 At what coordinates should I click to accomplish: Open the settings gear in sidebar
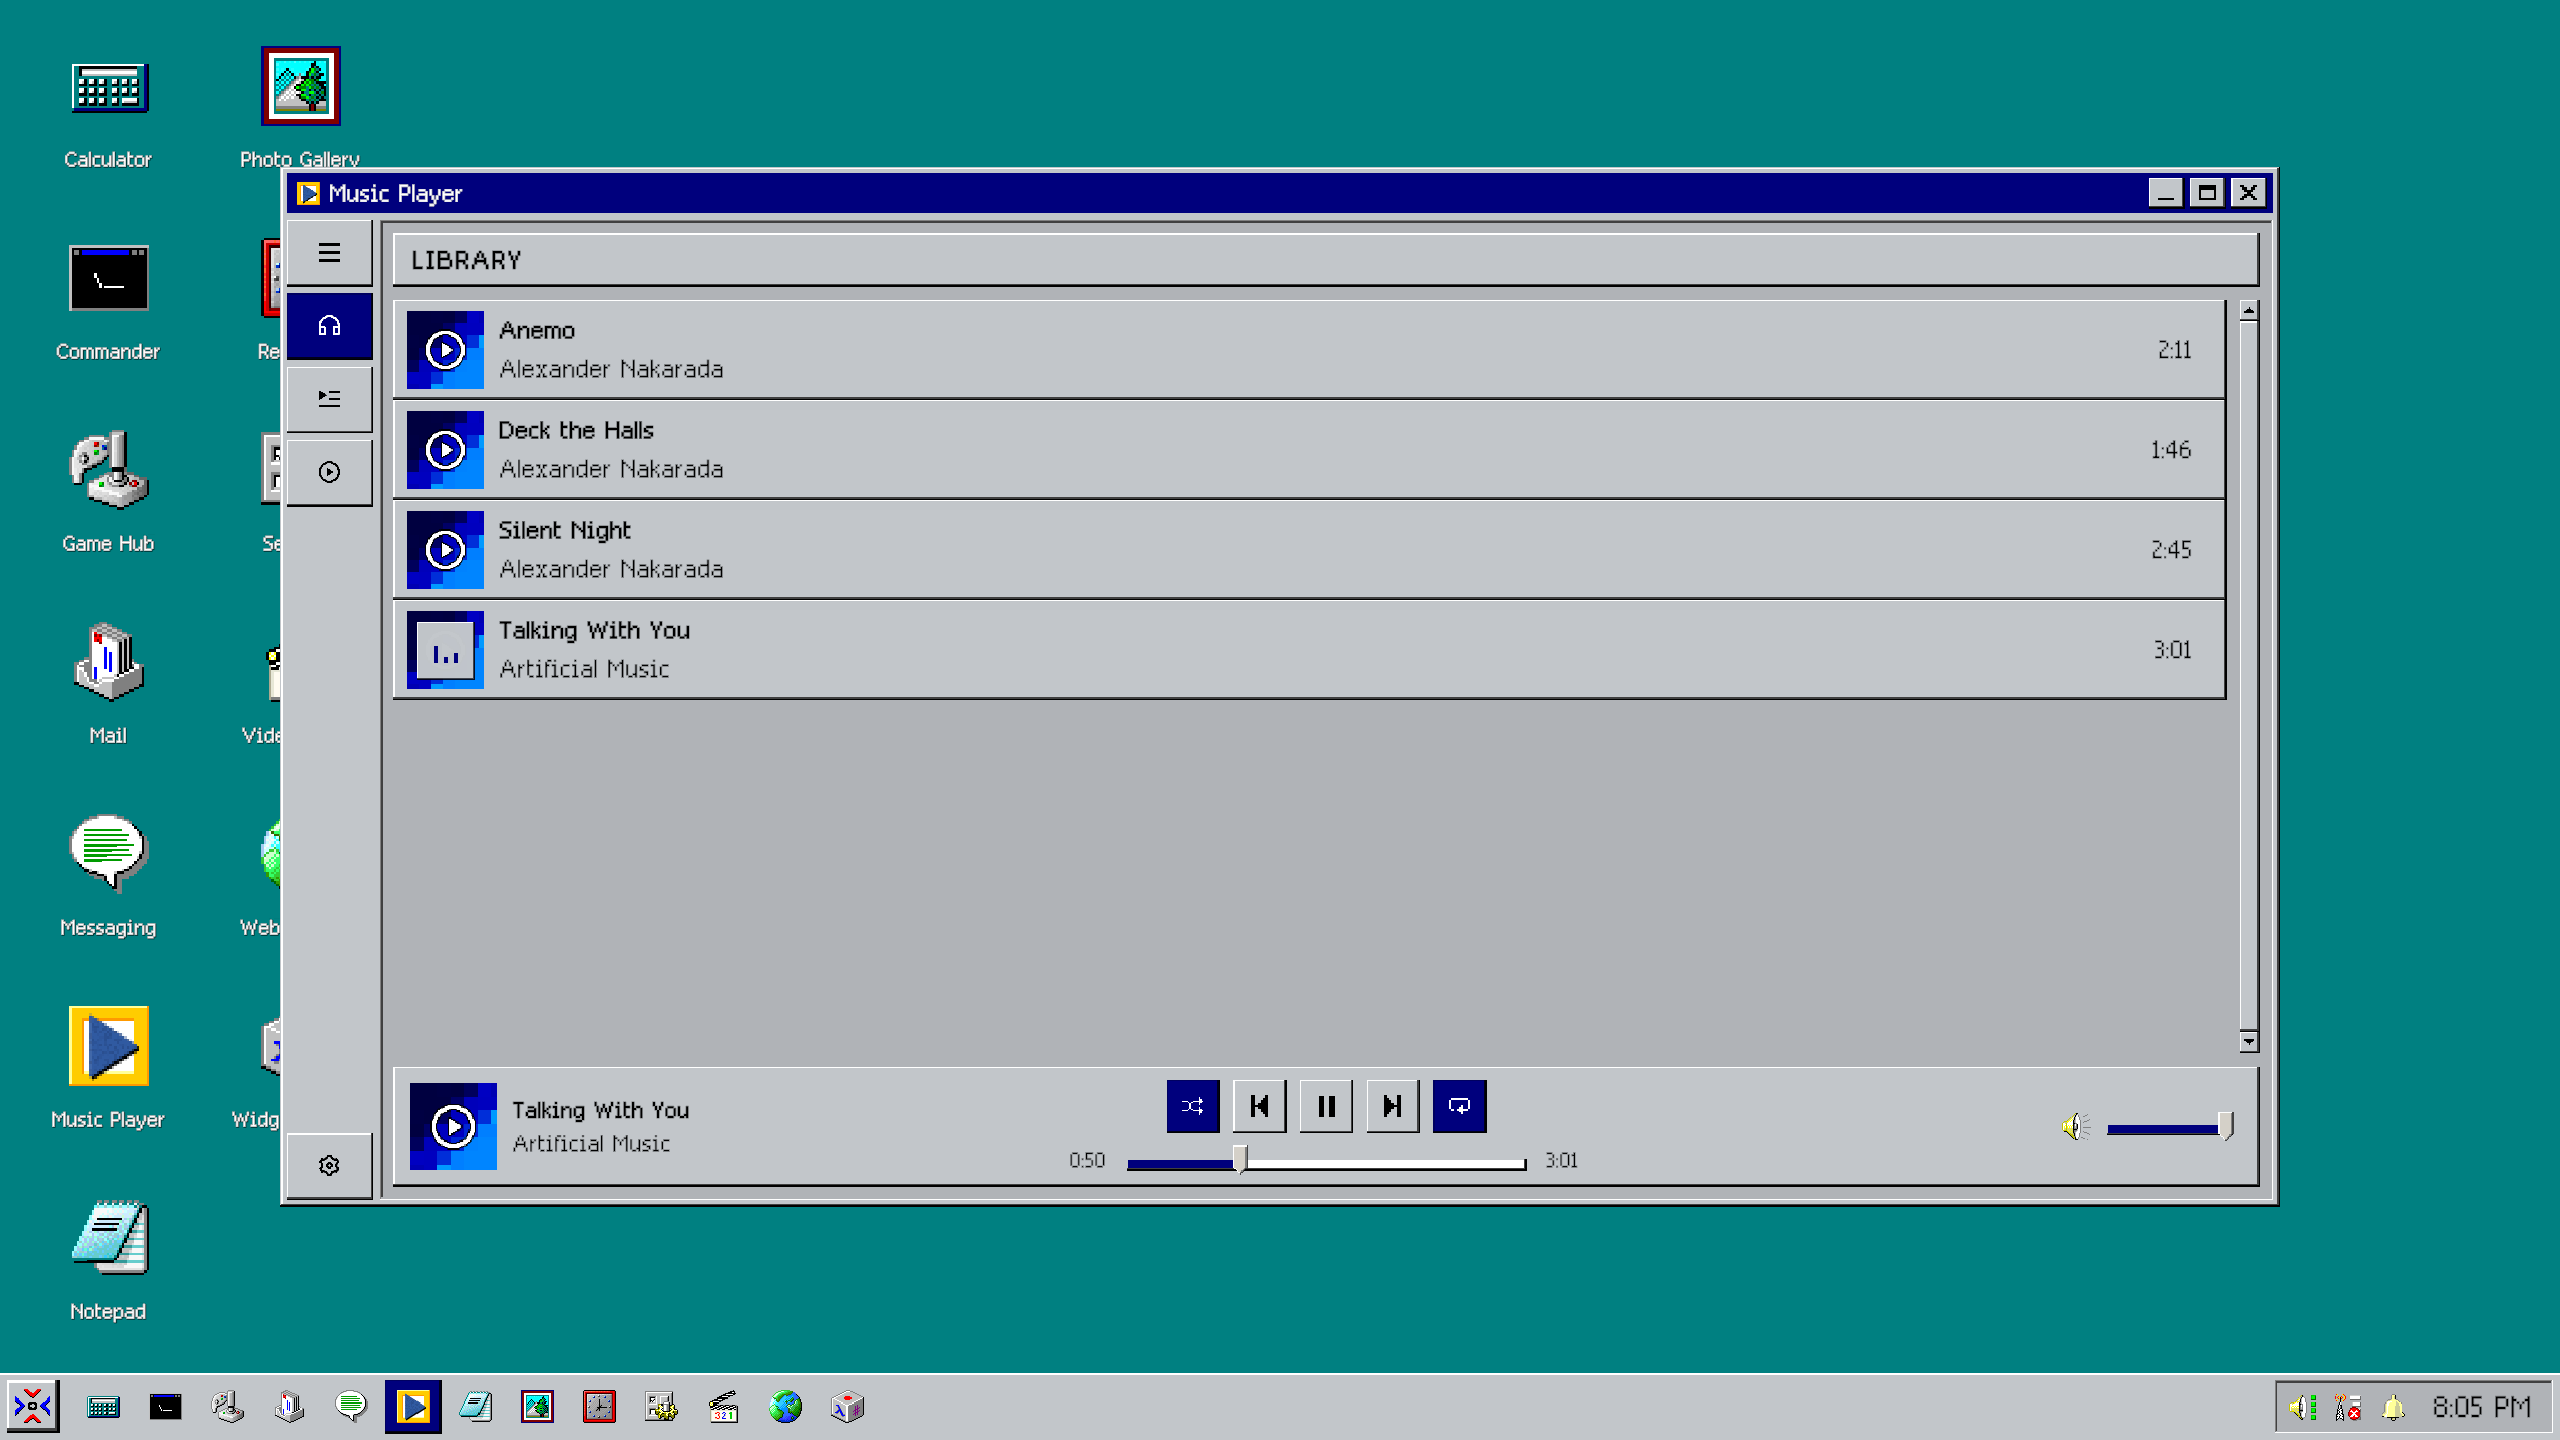(329, 1166)
